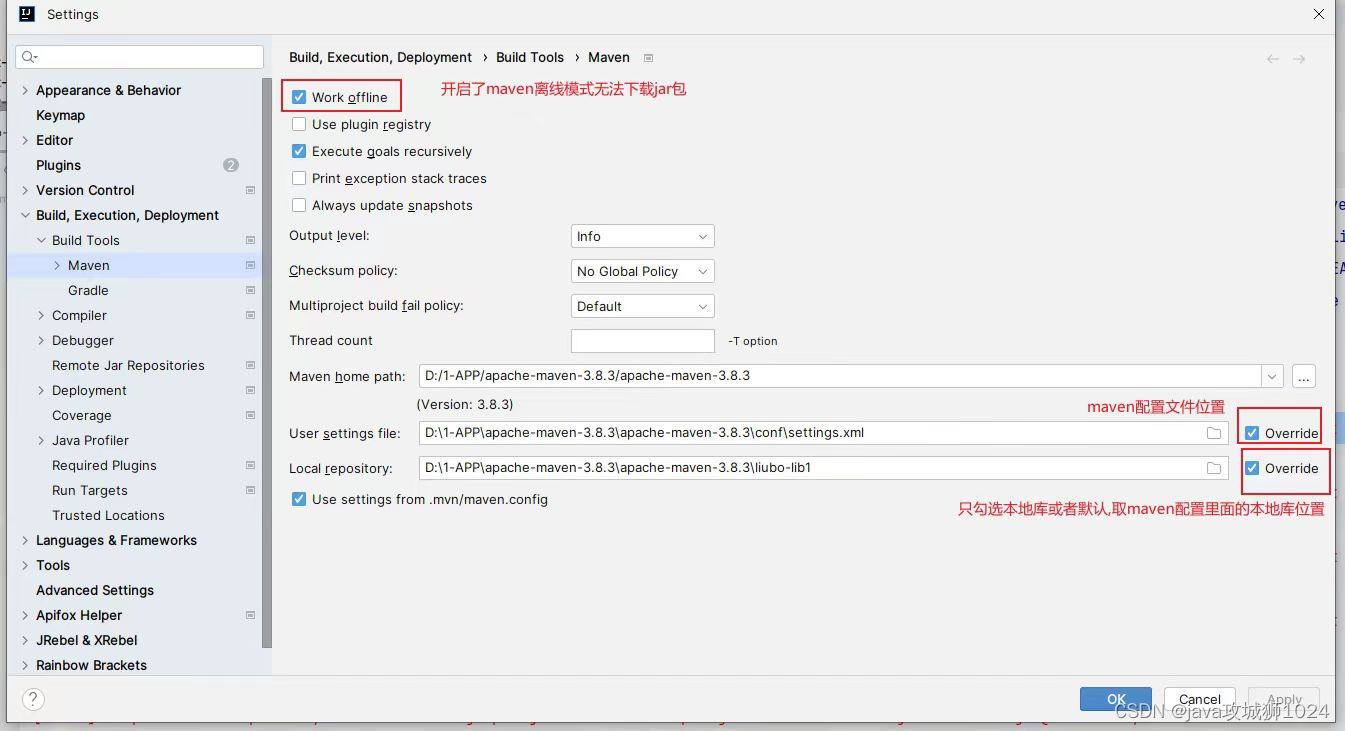The width and height of the screenshot is (1345, 731).
Task: Click the ellipsis browse button for Maven home
Action: 1303,376
